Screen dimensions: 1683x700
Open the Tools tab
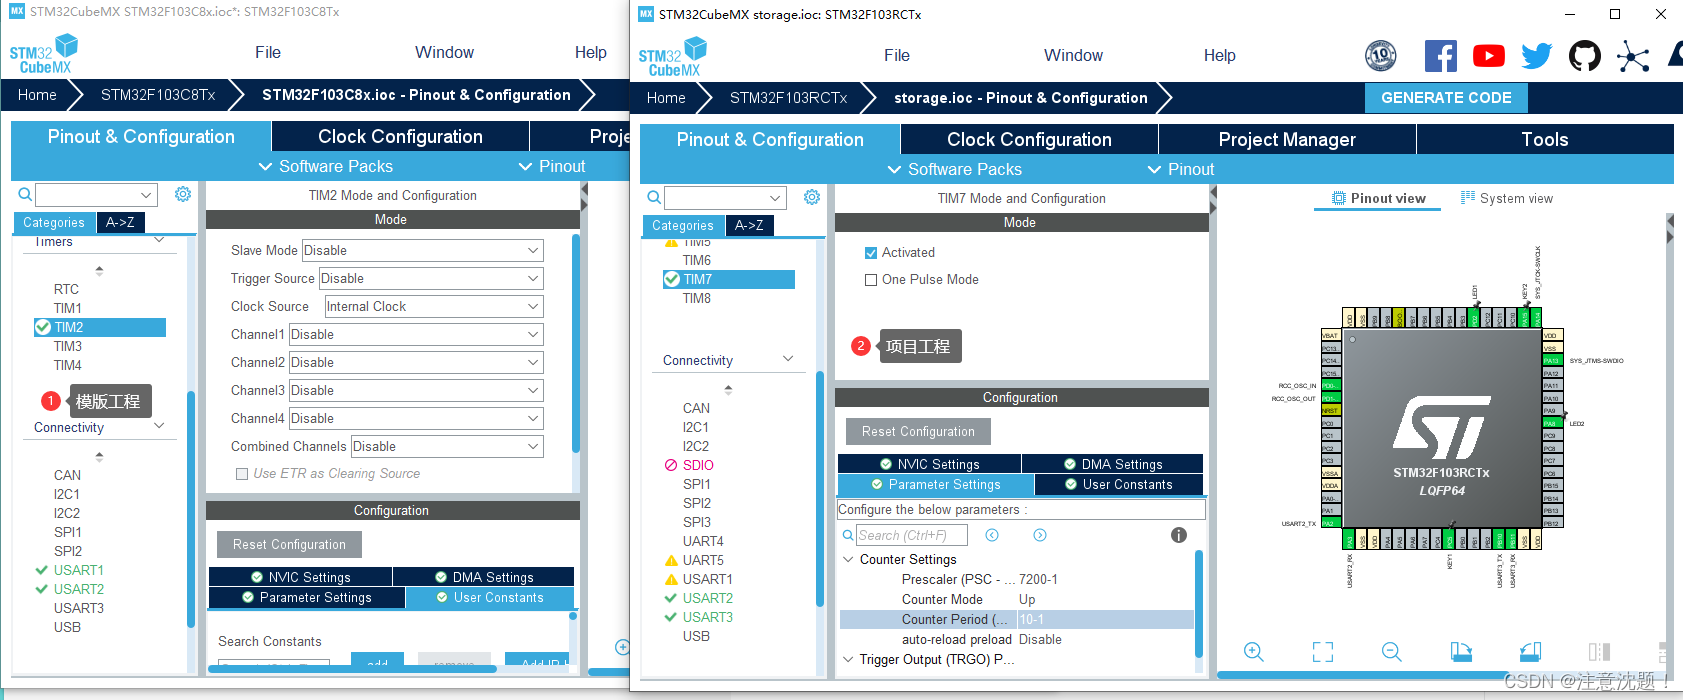point(1545,140)
